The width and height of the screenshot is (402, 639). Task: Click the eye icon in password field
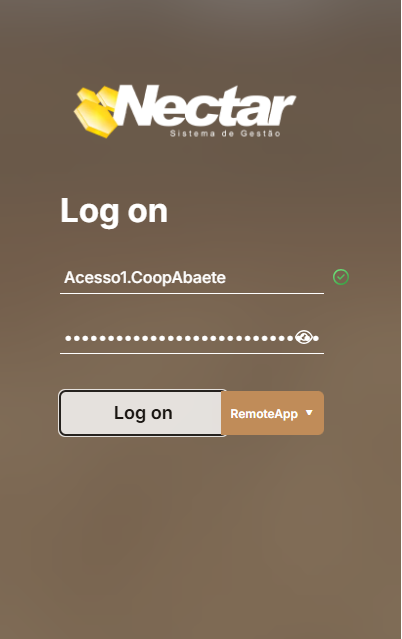click(304, 337)
